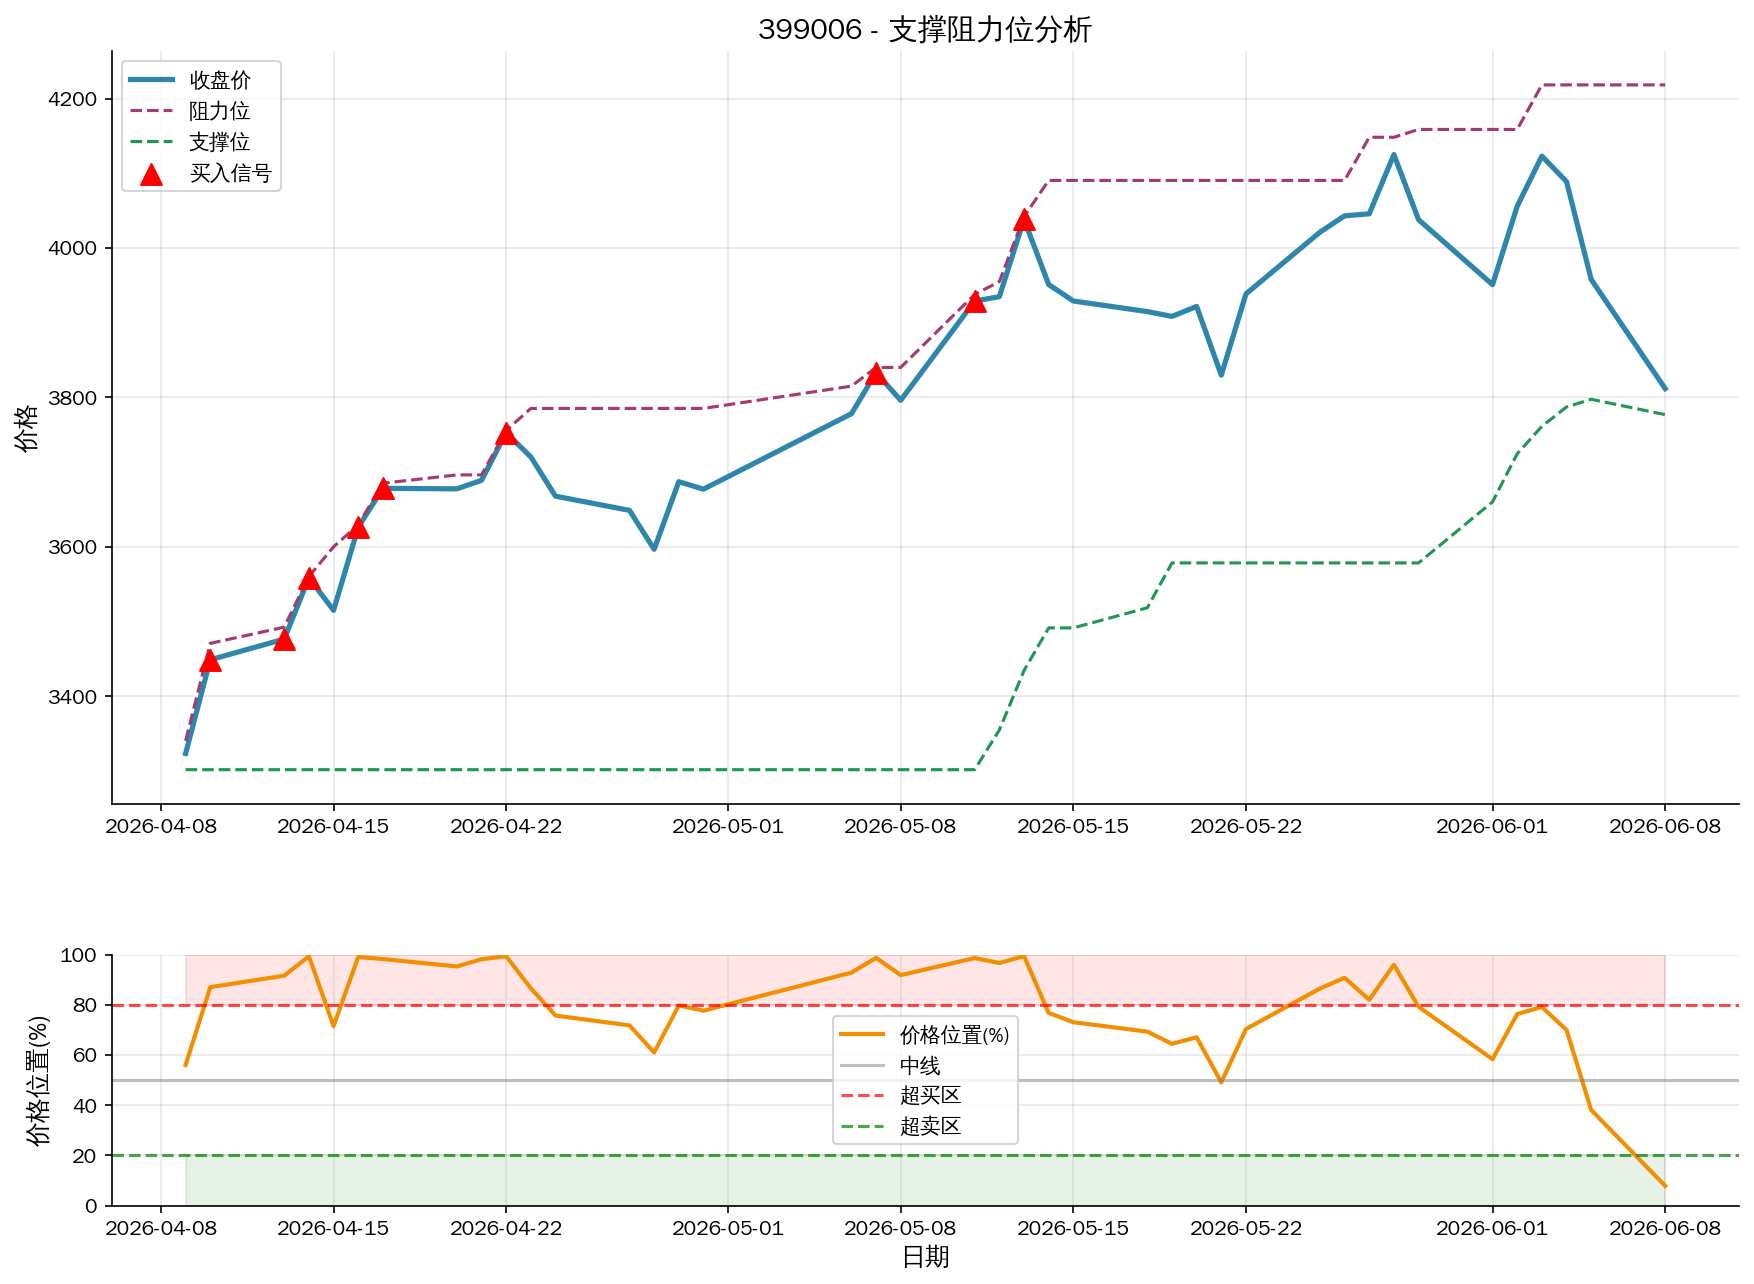
Task: Click the buy signal triangle near 3830 before 2026-05-08
Action: [876, 373]
